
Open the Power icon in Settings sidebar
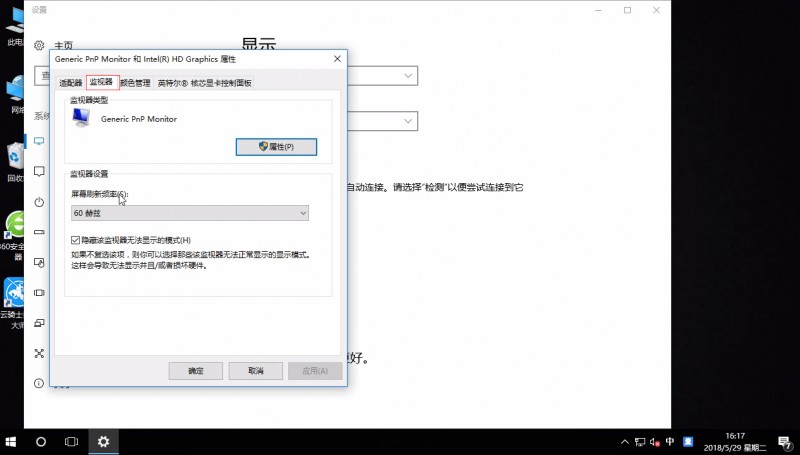click(39, 202)
